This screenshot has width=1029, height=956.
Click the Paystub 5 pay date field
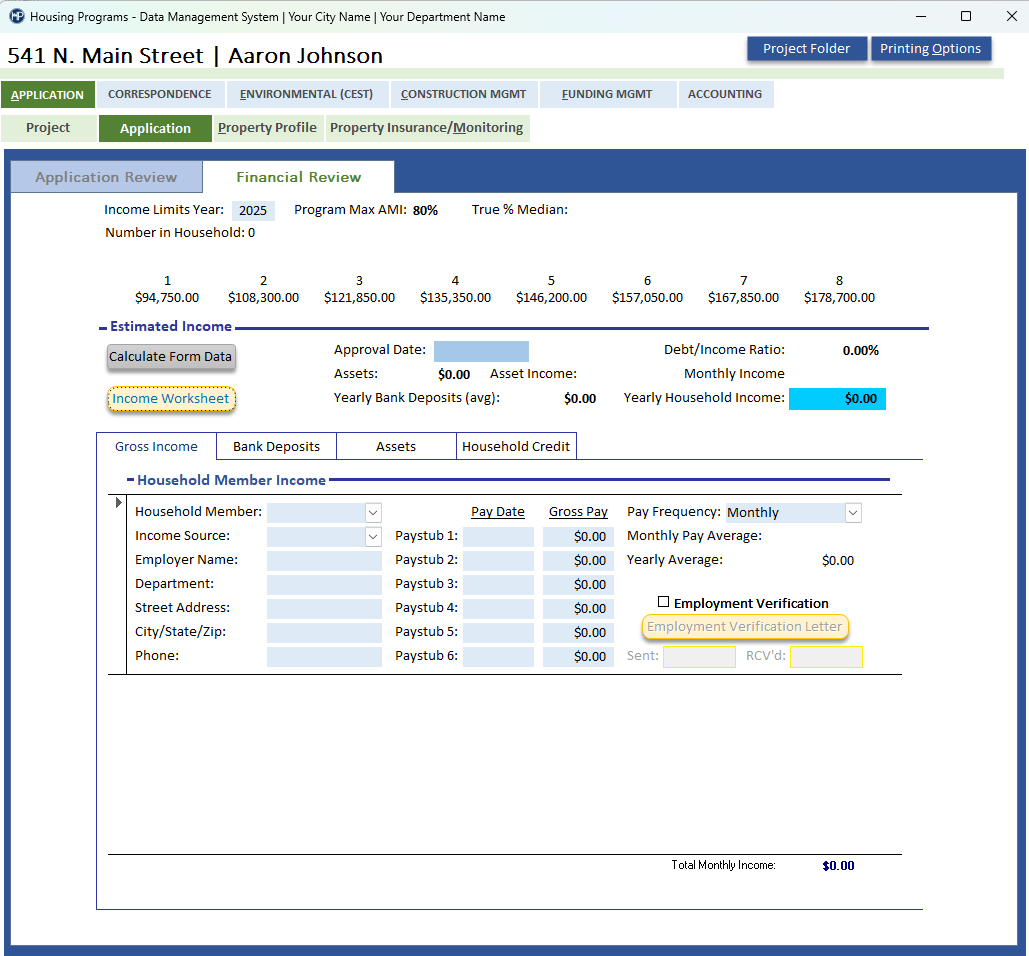click(x=498, y=633)
